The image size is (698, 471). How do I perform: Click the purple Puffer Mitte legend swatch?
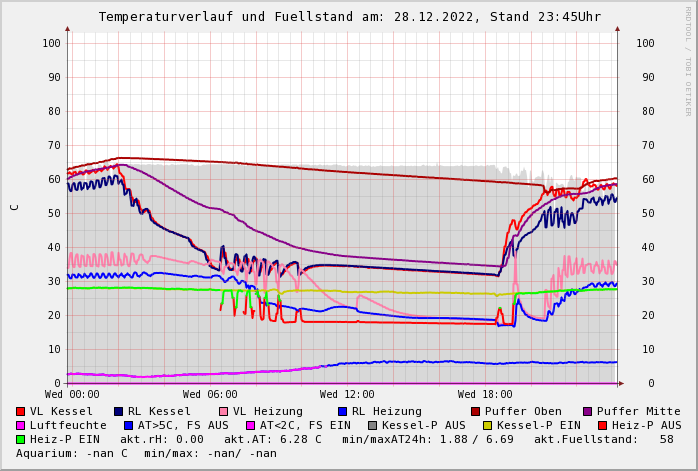coord(588,412)
